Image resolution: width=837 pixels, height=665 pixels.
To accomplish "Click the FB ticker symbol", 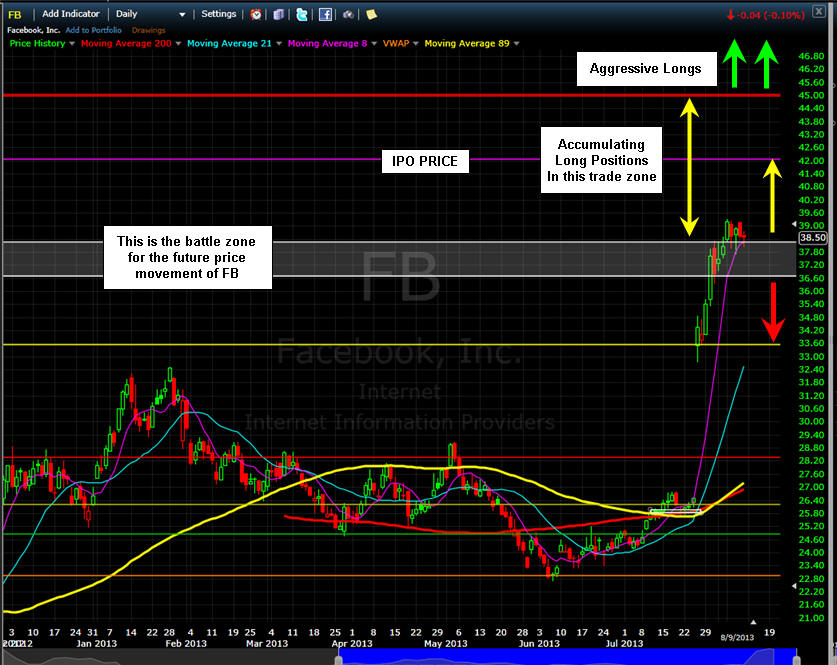I will tap(14, 14).
